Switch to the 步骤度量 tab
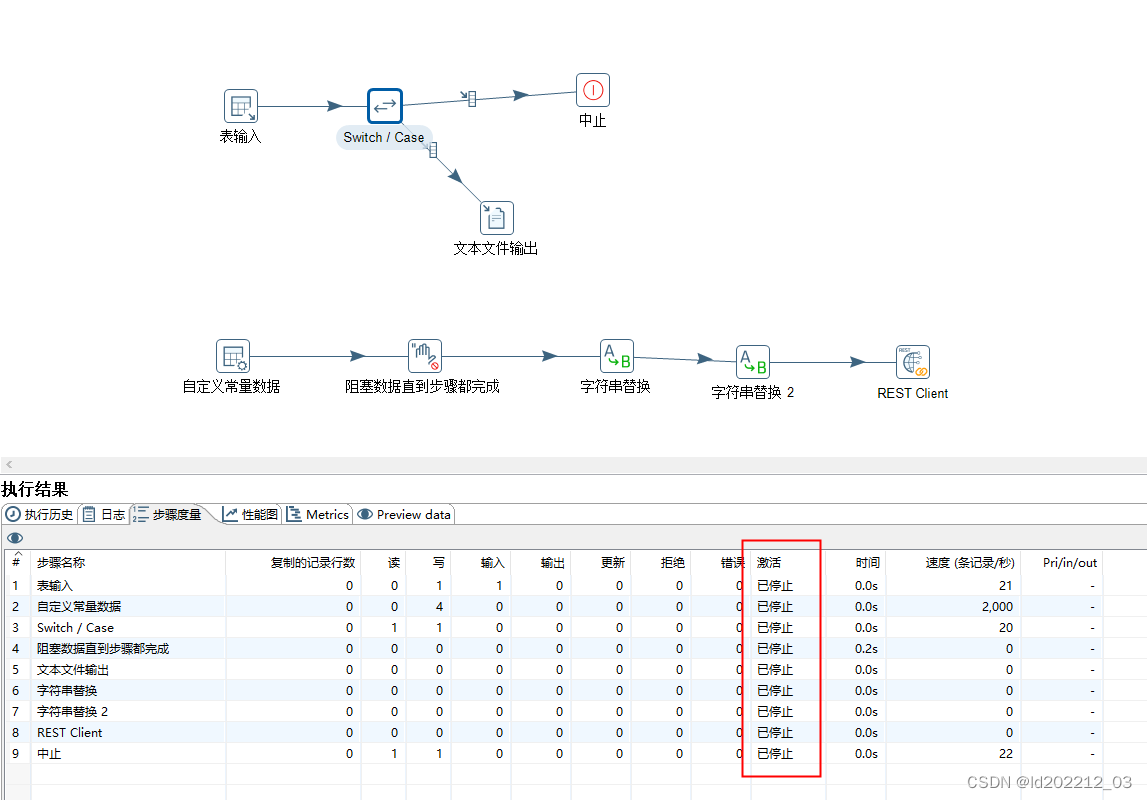This screenshot has width=1147, height=800. coord(168,515)
